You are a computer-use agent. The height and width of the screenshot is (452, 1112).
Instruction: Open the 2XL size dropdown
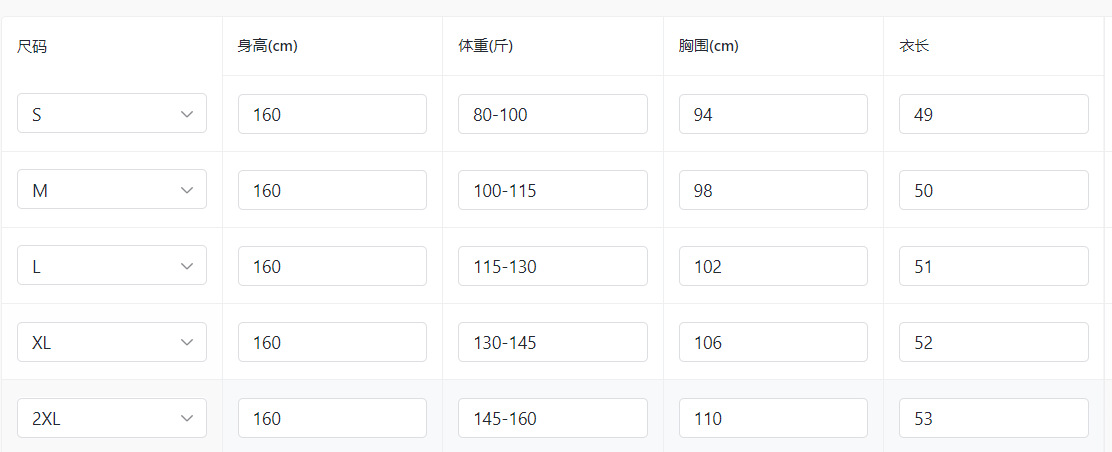point(112,418)
